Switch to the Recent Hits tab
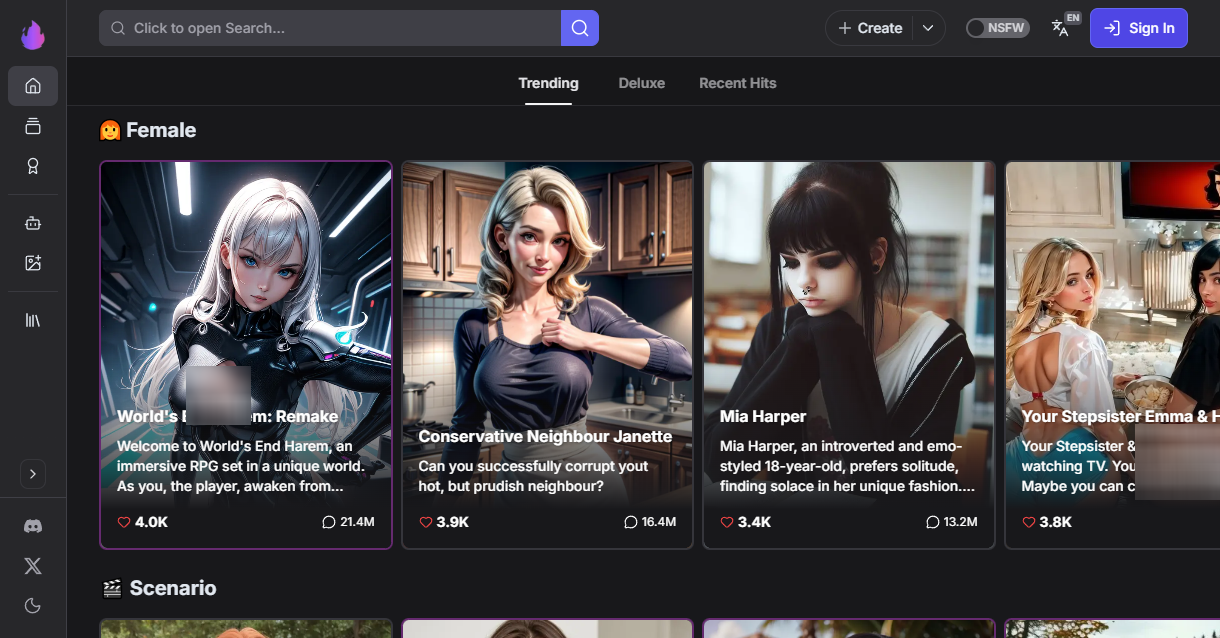This screenshot has height=638, width=1220. pyautogui.click(x=737, y=83)
